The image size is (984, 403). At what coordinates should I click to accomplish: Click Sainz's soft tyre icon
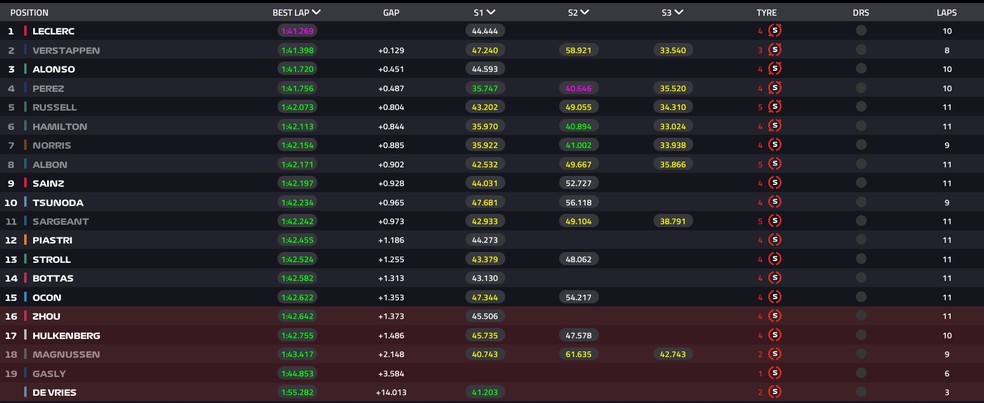[x=775, y=183]
